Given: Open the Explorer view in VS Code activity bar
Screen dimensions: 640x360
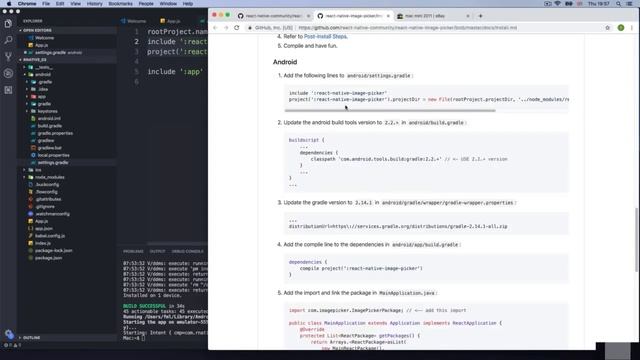Looking at the screenshot, I should coord(8,24).
